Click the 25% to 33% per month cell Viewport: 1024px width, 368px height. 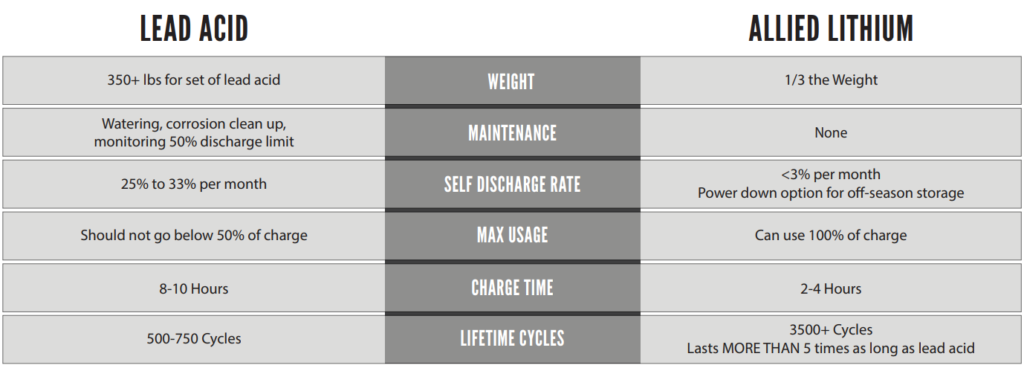(194, 184)
